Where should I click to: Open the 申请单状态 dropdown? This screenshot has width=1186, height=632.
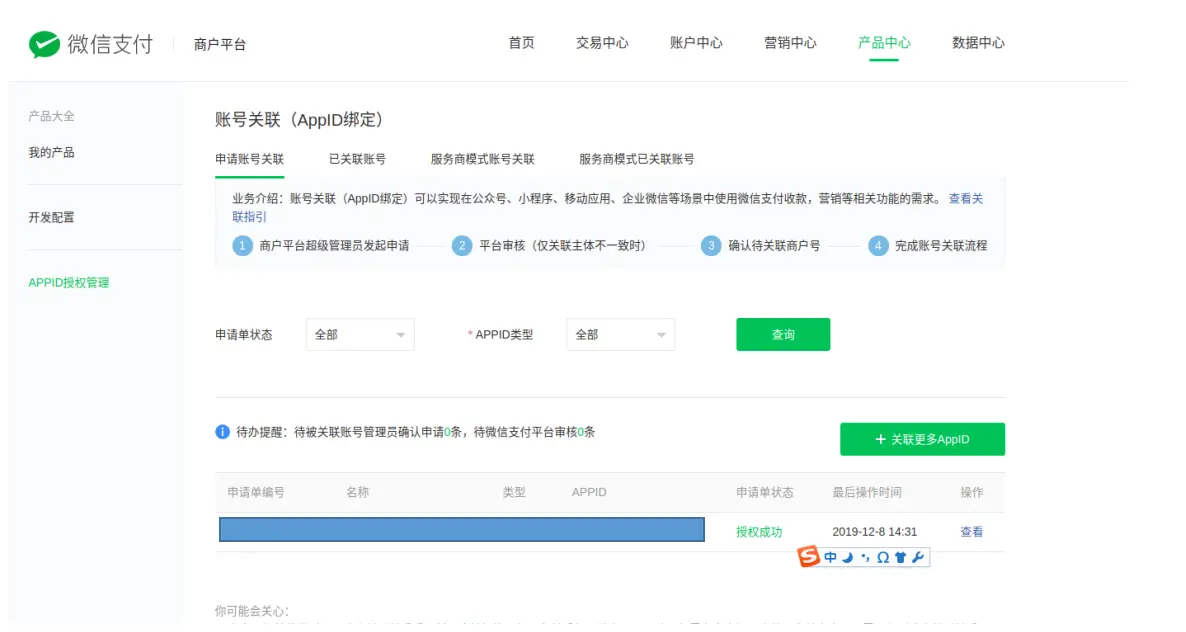[x=360, y=334]
